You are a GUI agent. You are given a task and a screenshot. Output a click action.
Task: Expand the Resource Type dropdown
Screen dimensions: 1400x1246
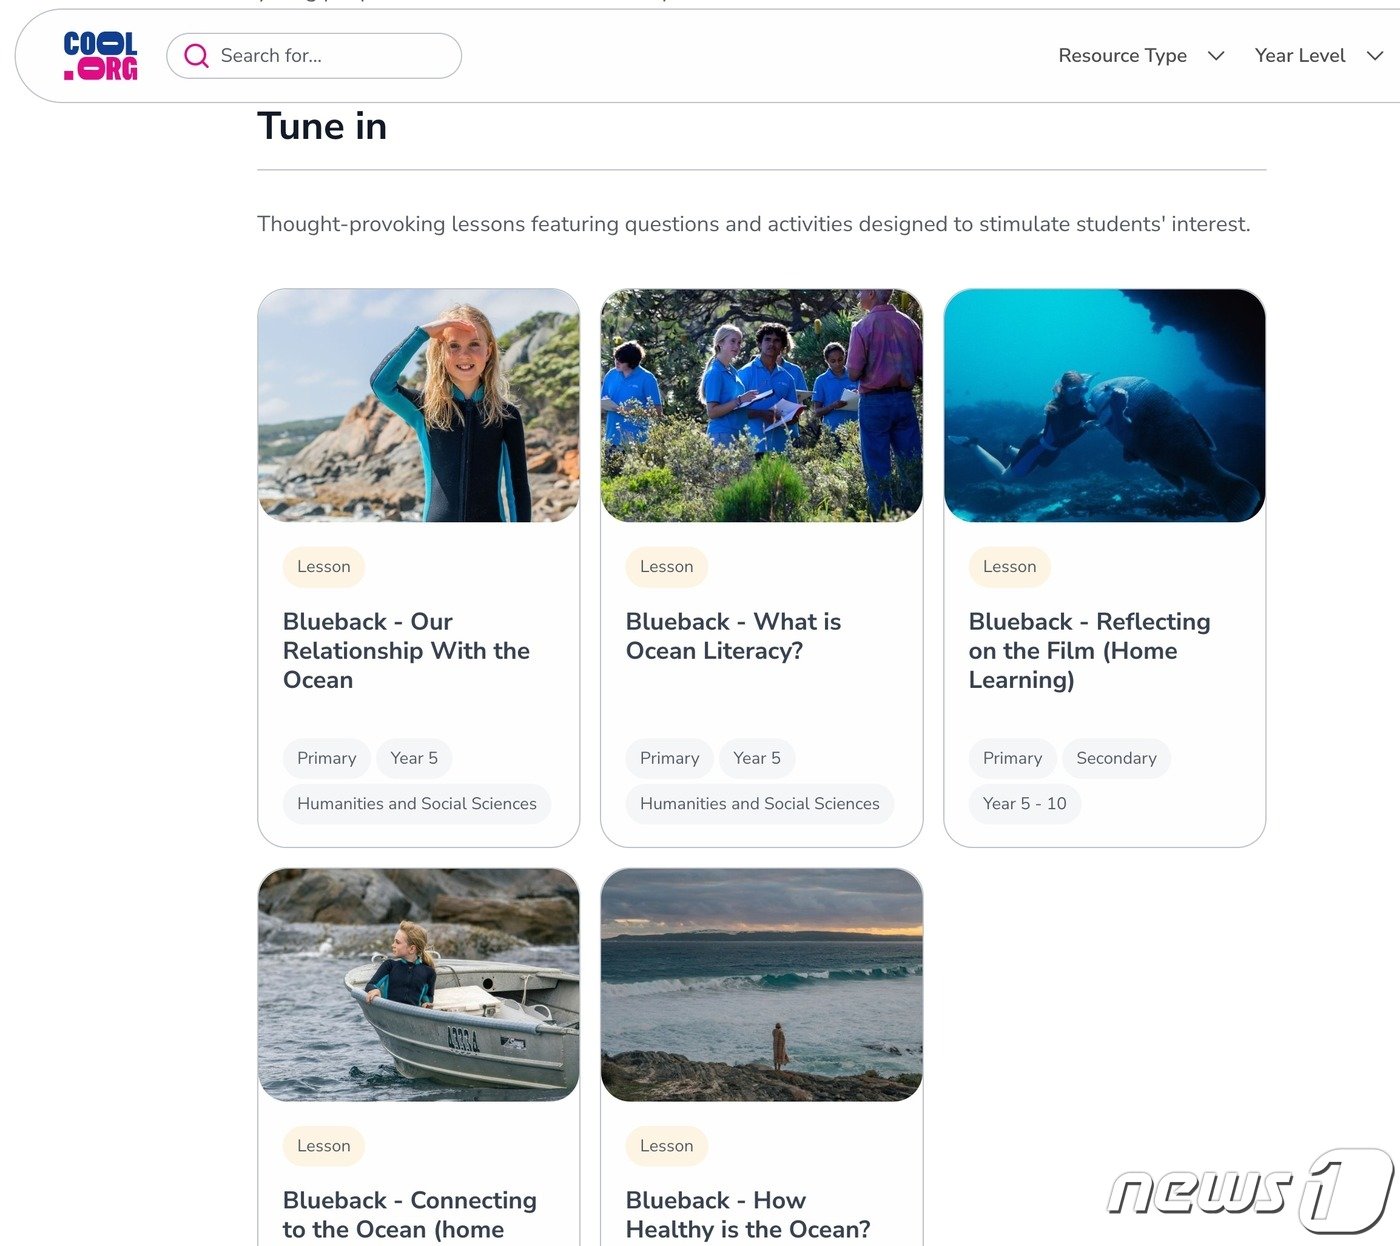point(1140,56)
